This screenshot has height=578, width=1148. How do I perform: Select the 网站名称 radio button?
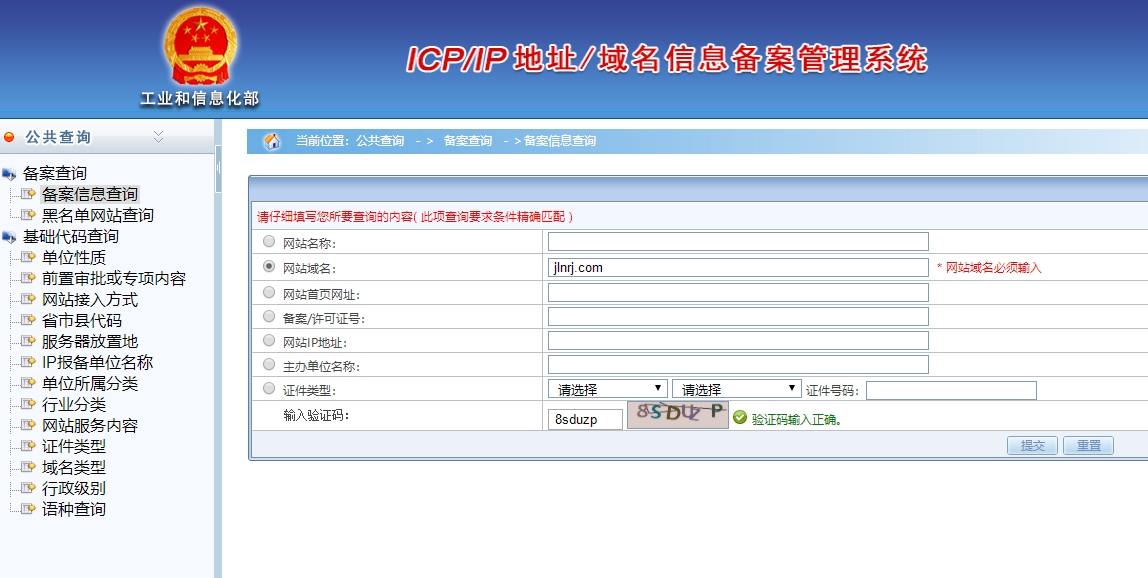pyautogui.click(x=268, y=241)
